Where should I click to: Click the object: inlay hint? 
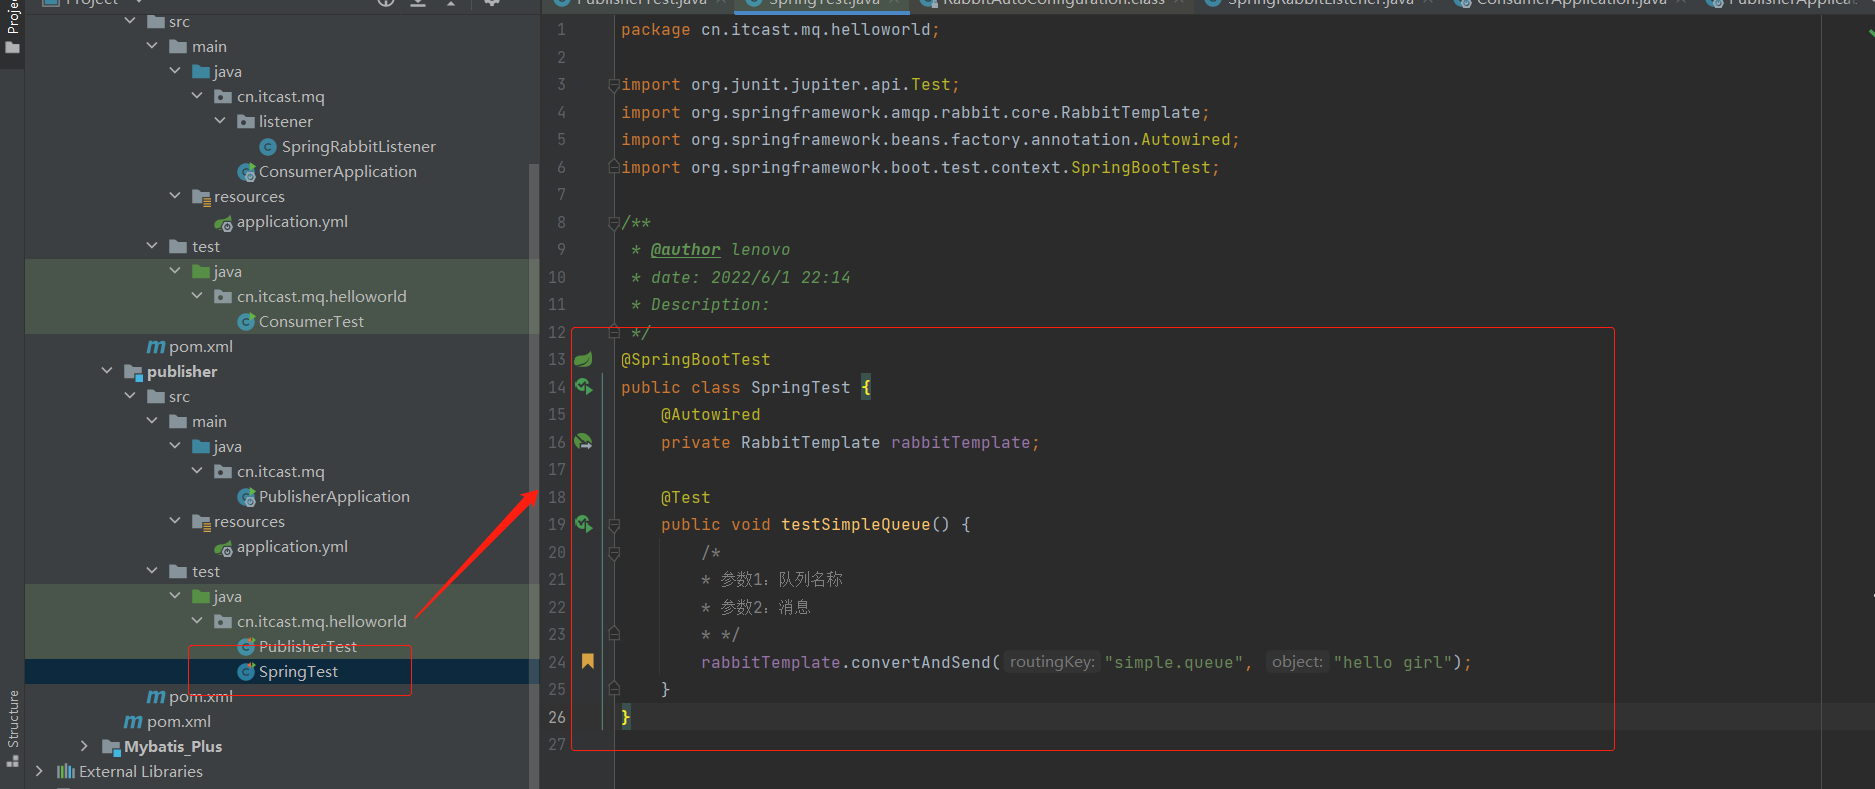pyautogui.click(x=1297, y=662)
